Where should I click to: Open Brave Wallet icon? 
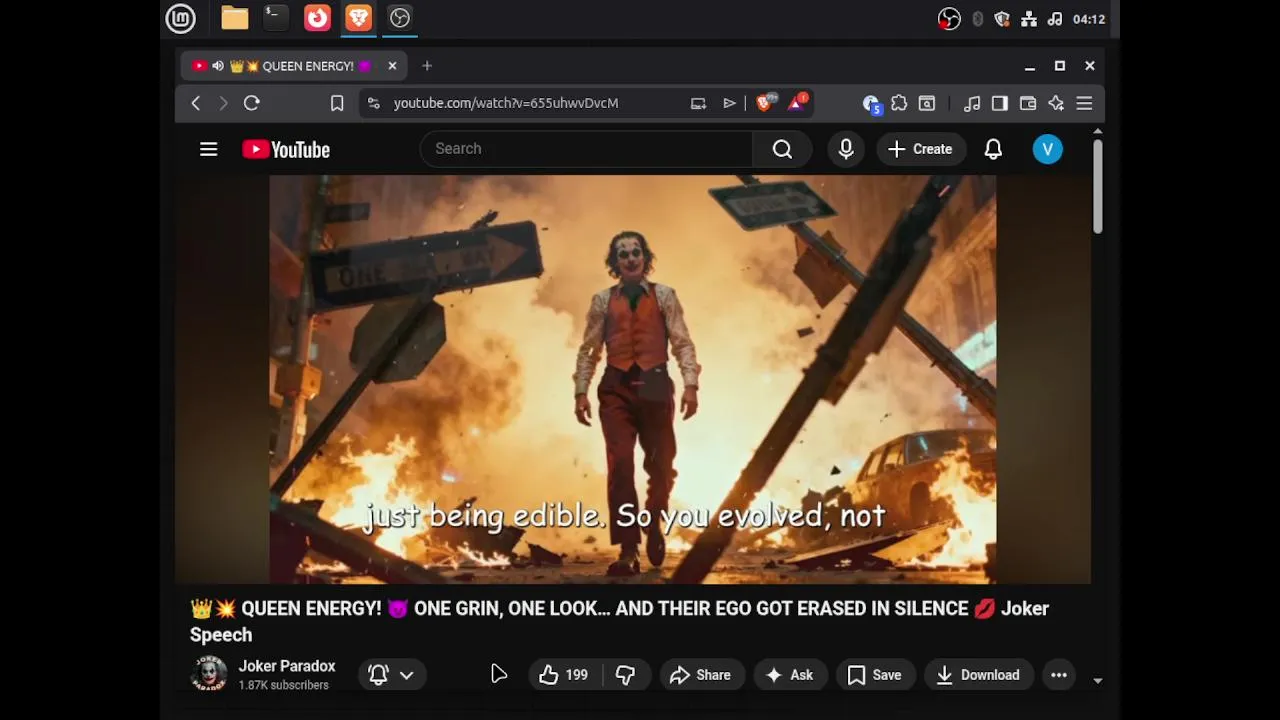pos(1028,103)
